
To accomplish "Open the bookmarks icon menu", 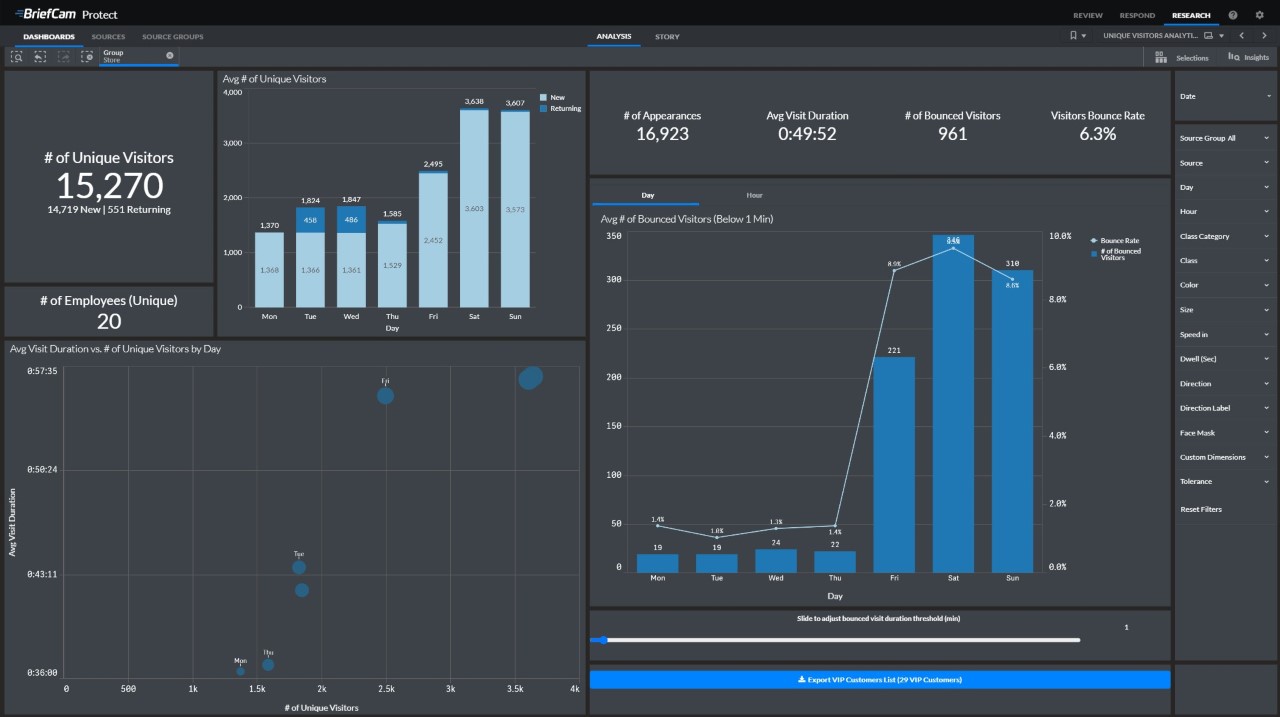I will 1077,36.
